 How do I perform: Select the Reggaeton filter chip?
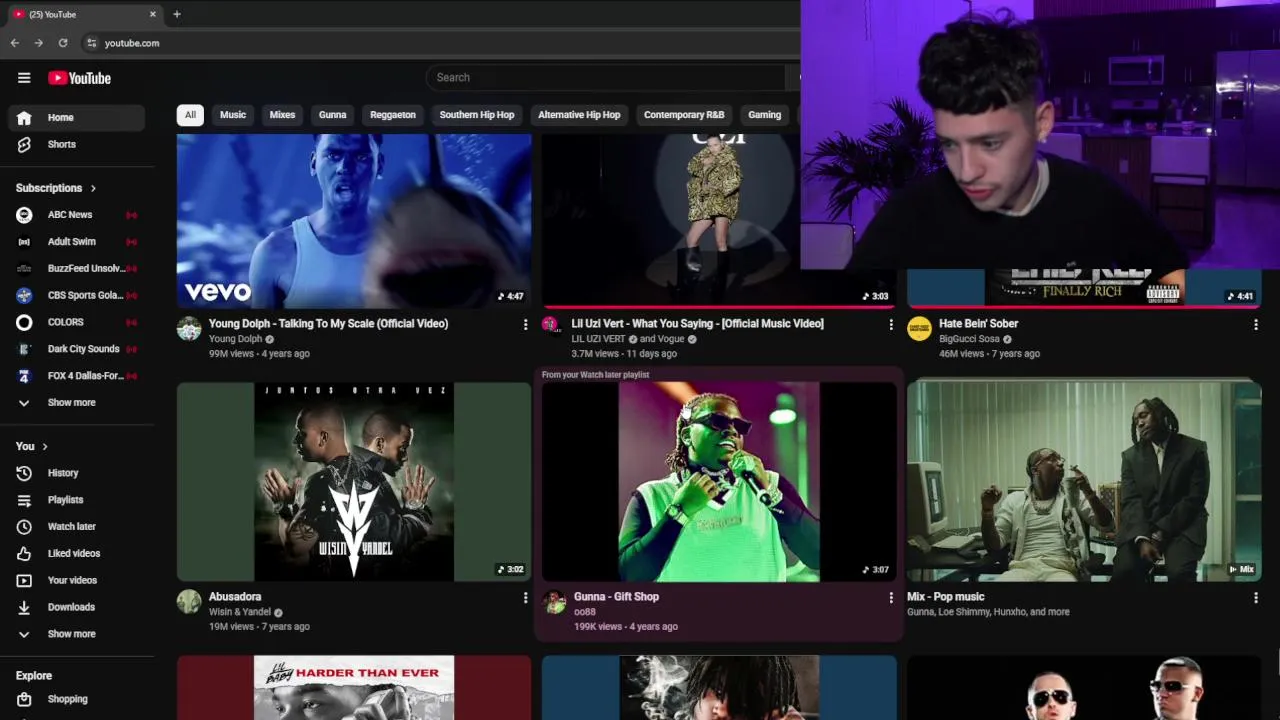click(393, 115)
